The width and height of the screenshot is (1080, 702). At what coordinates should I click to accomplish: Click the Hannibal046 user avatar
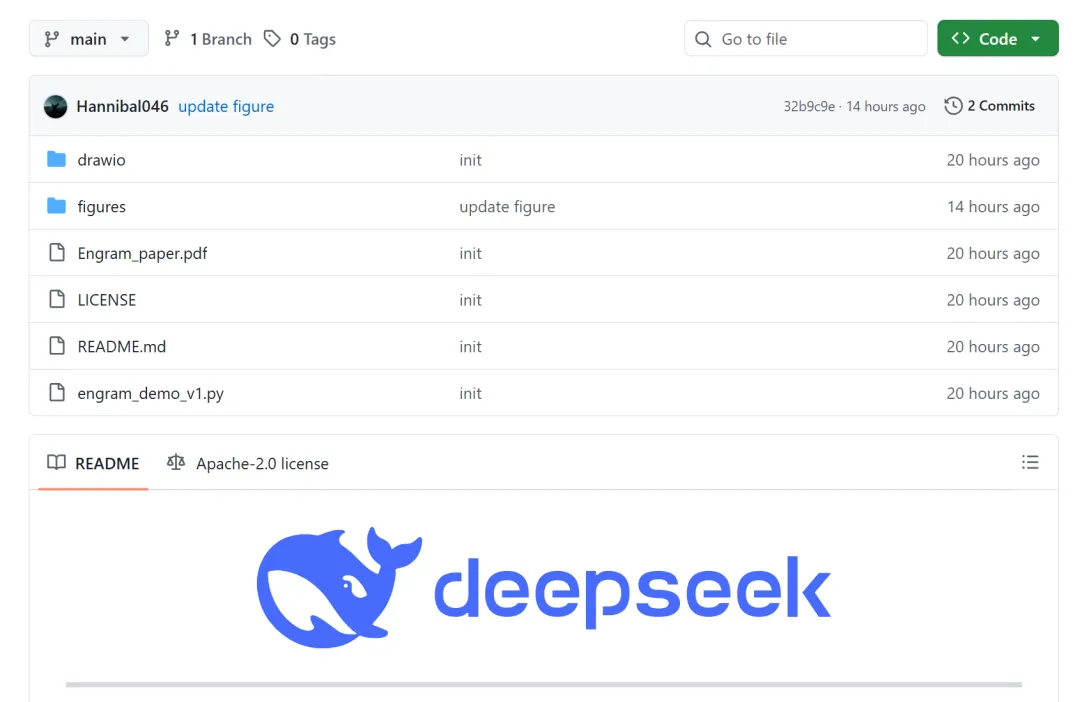56,106
